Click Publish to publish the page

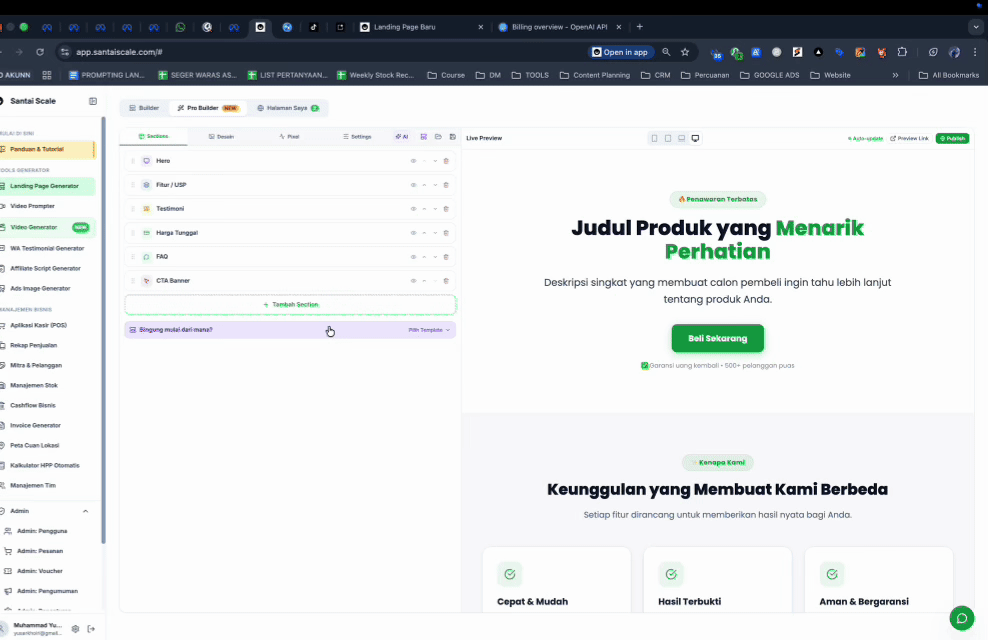coord(952,138)
